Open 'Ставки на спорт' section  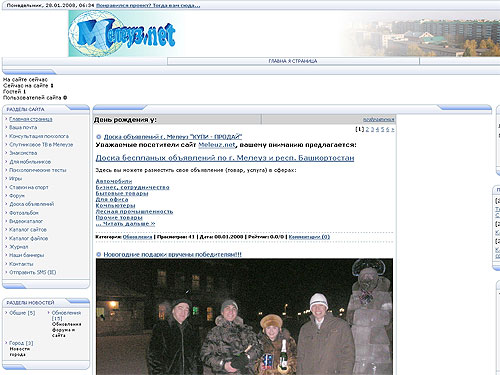point(29,187)
